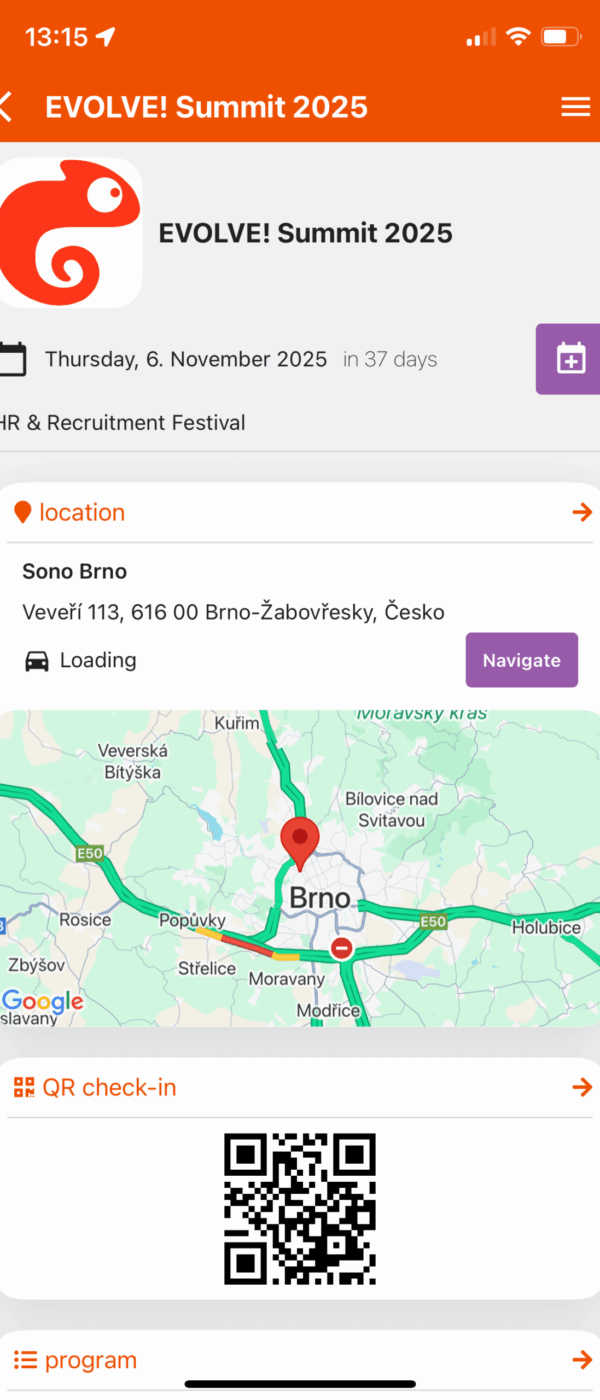Open the program section header
This screenshot has width=600, height=1400.
[91, 1360]
